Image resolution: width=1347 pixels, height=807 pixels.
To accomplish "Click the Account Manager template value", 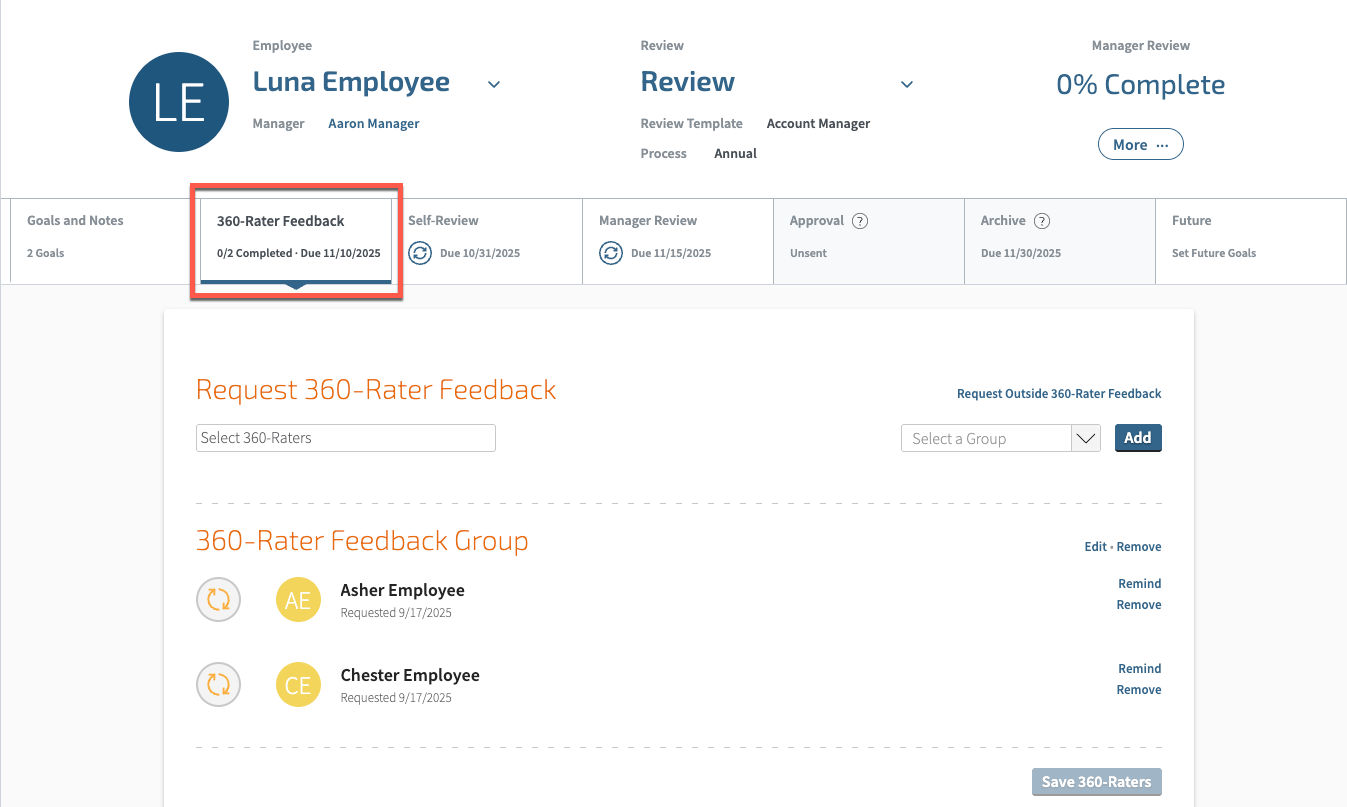I will coord(818,124).
